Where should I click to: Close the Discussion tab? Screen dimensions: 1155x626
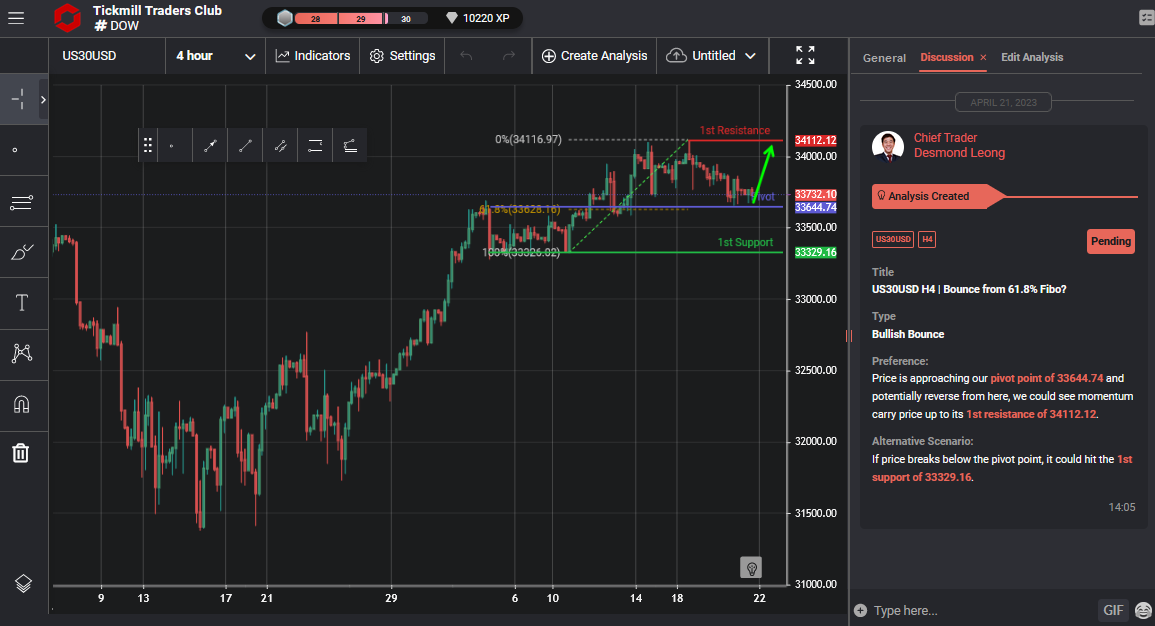pos(983,57)
